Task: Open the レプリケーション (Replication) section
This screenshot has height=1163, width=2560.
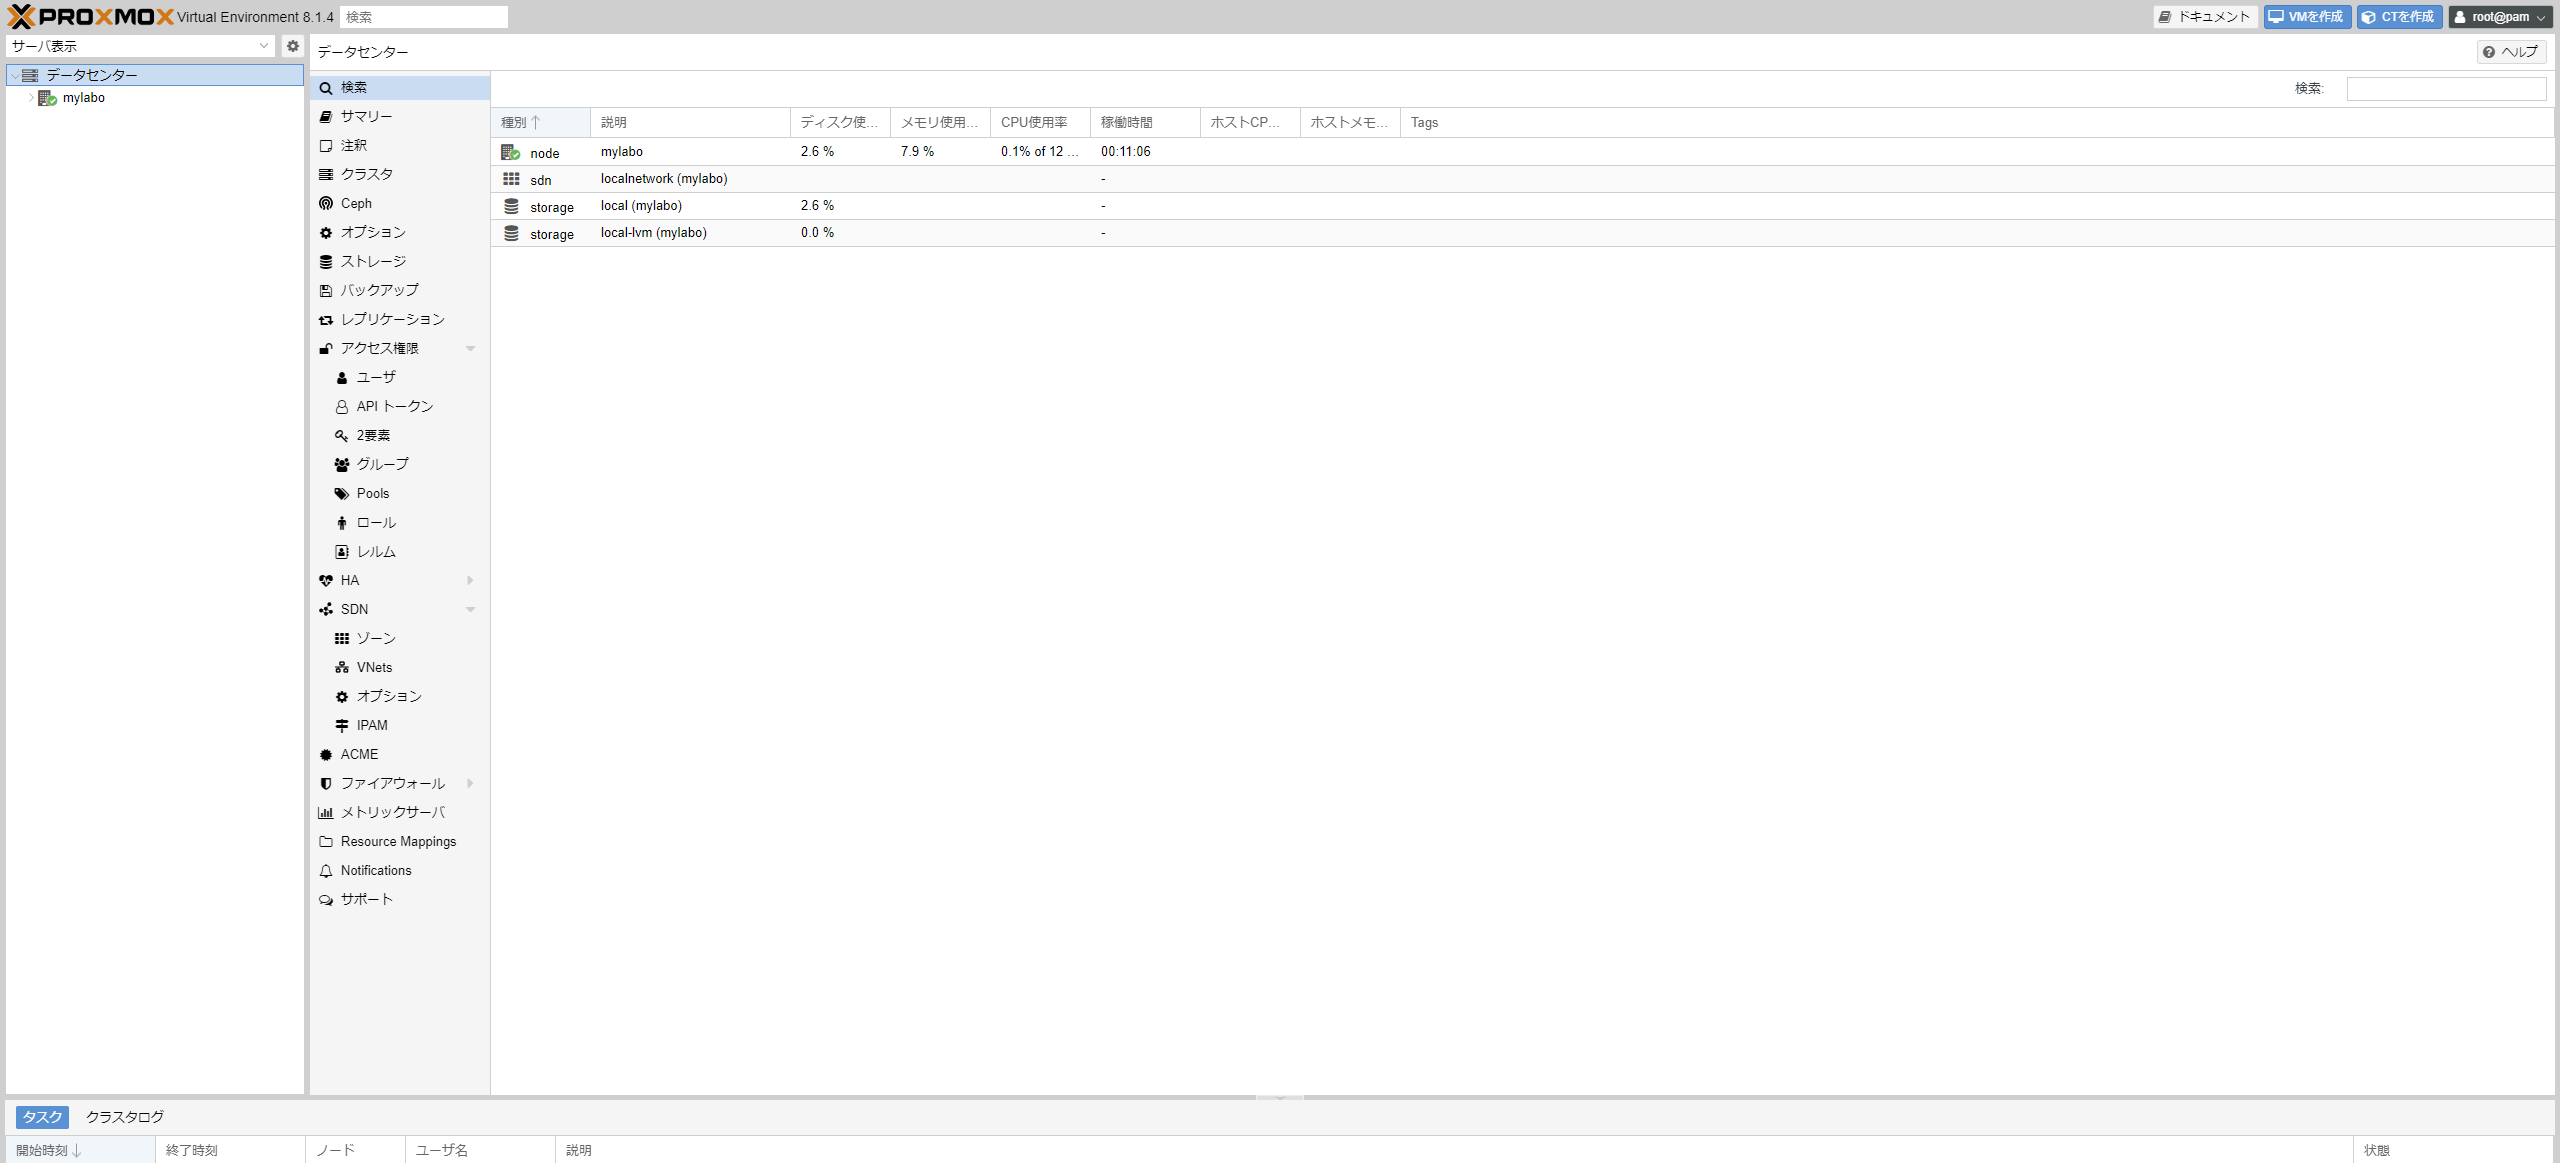Action: (392, 319)
